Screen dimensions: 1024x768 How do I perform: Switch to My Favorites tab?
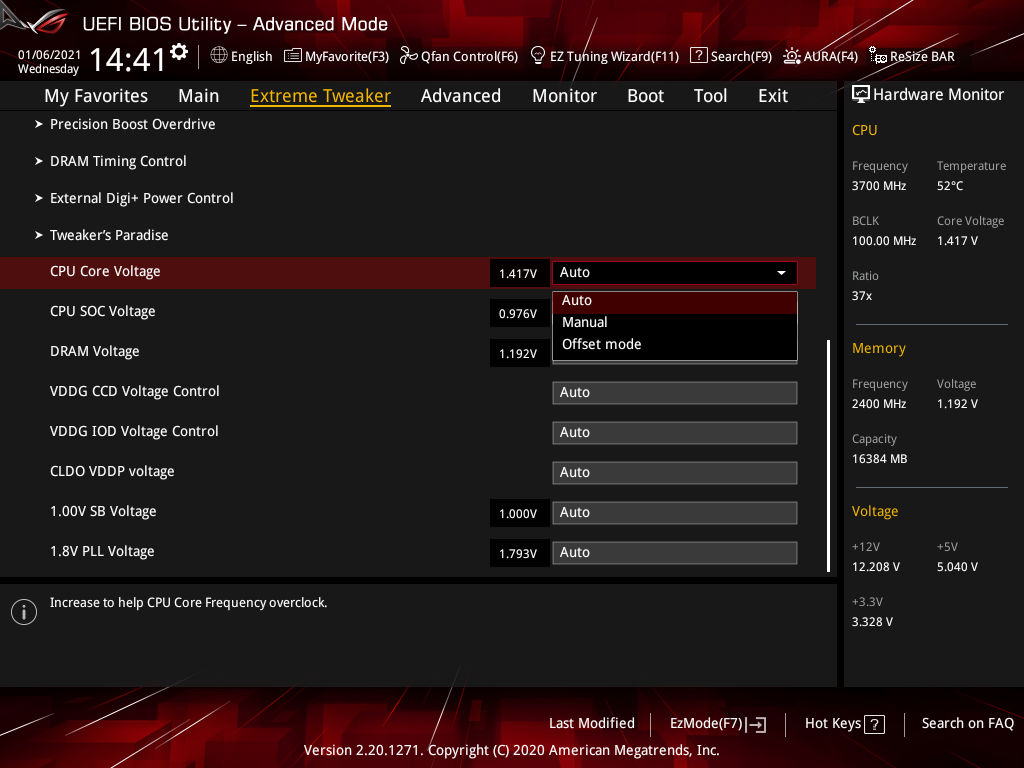tap(96, 96)
